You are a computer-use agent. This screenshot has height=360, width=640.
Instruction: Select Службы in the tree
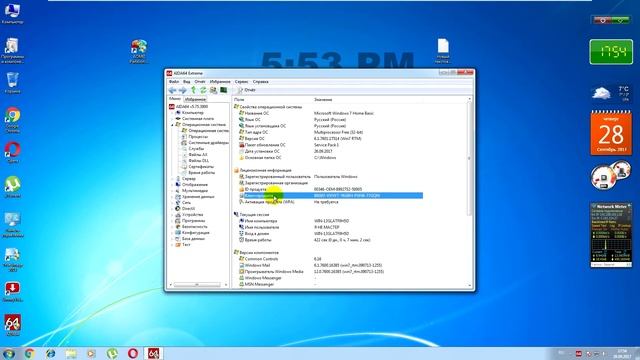pyautogui.click(x=196, y=149)
